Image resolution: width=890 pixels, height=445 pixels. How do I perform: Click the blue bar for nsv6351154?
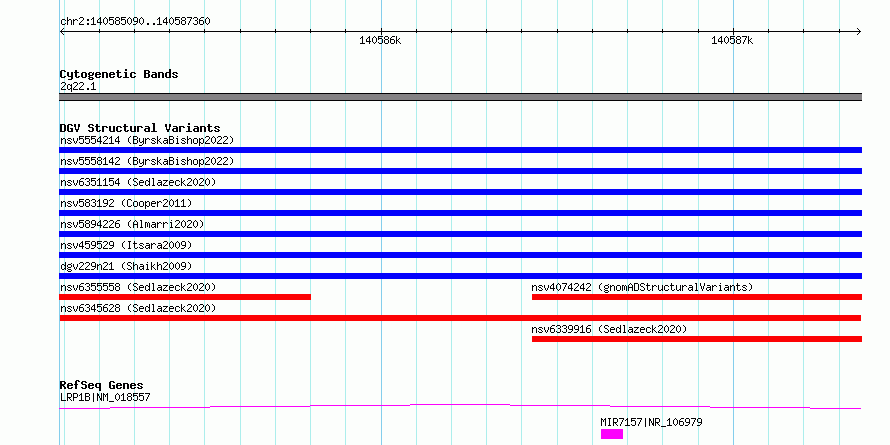point(460,192)
